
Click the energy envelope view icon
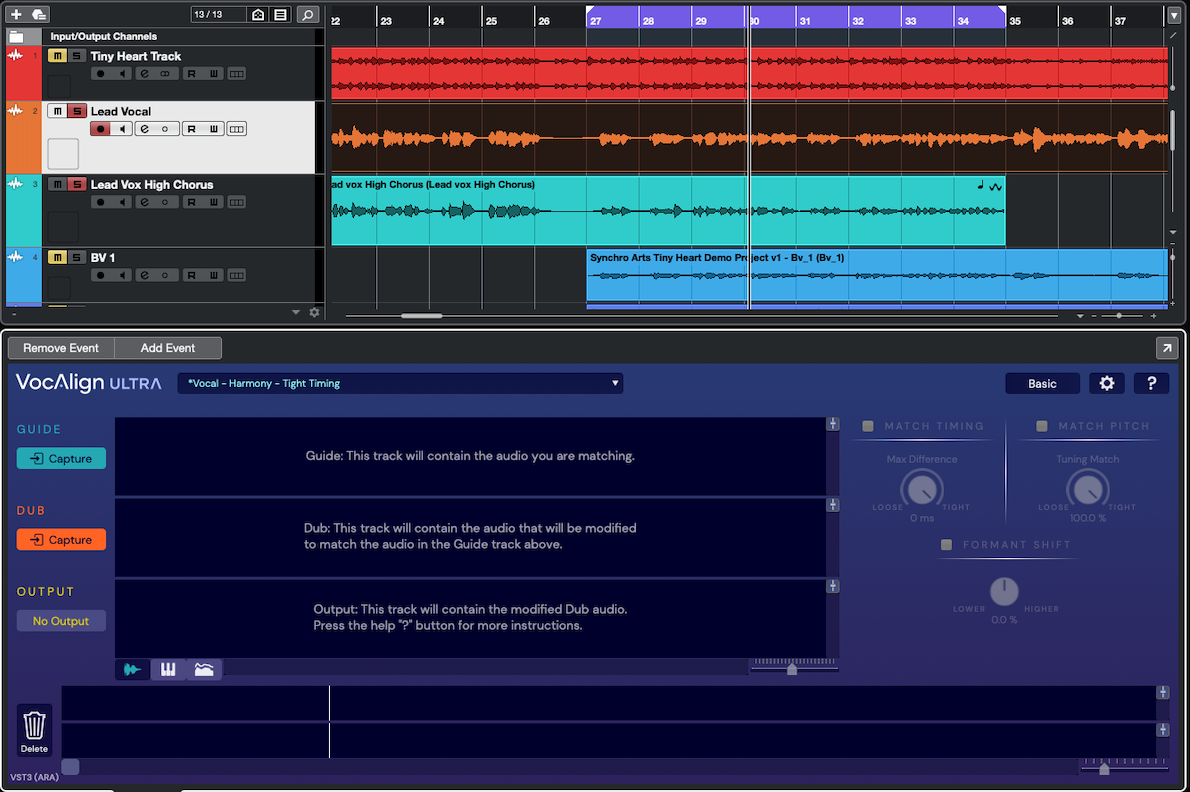[x=204, y=669]
